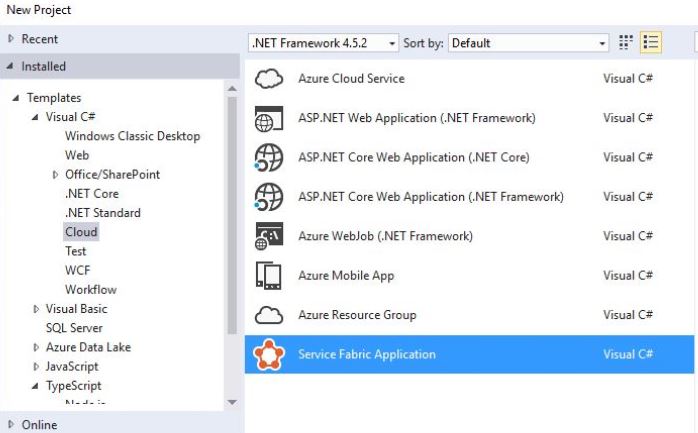698x433 pixels.
Task: Click the Azure Mobile App device icon
Action: pos(270,275)
